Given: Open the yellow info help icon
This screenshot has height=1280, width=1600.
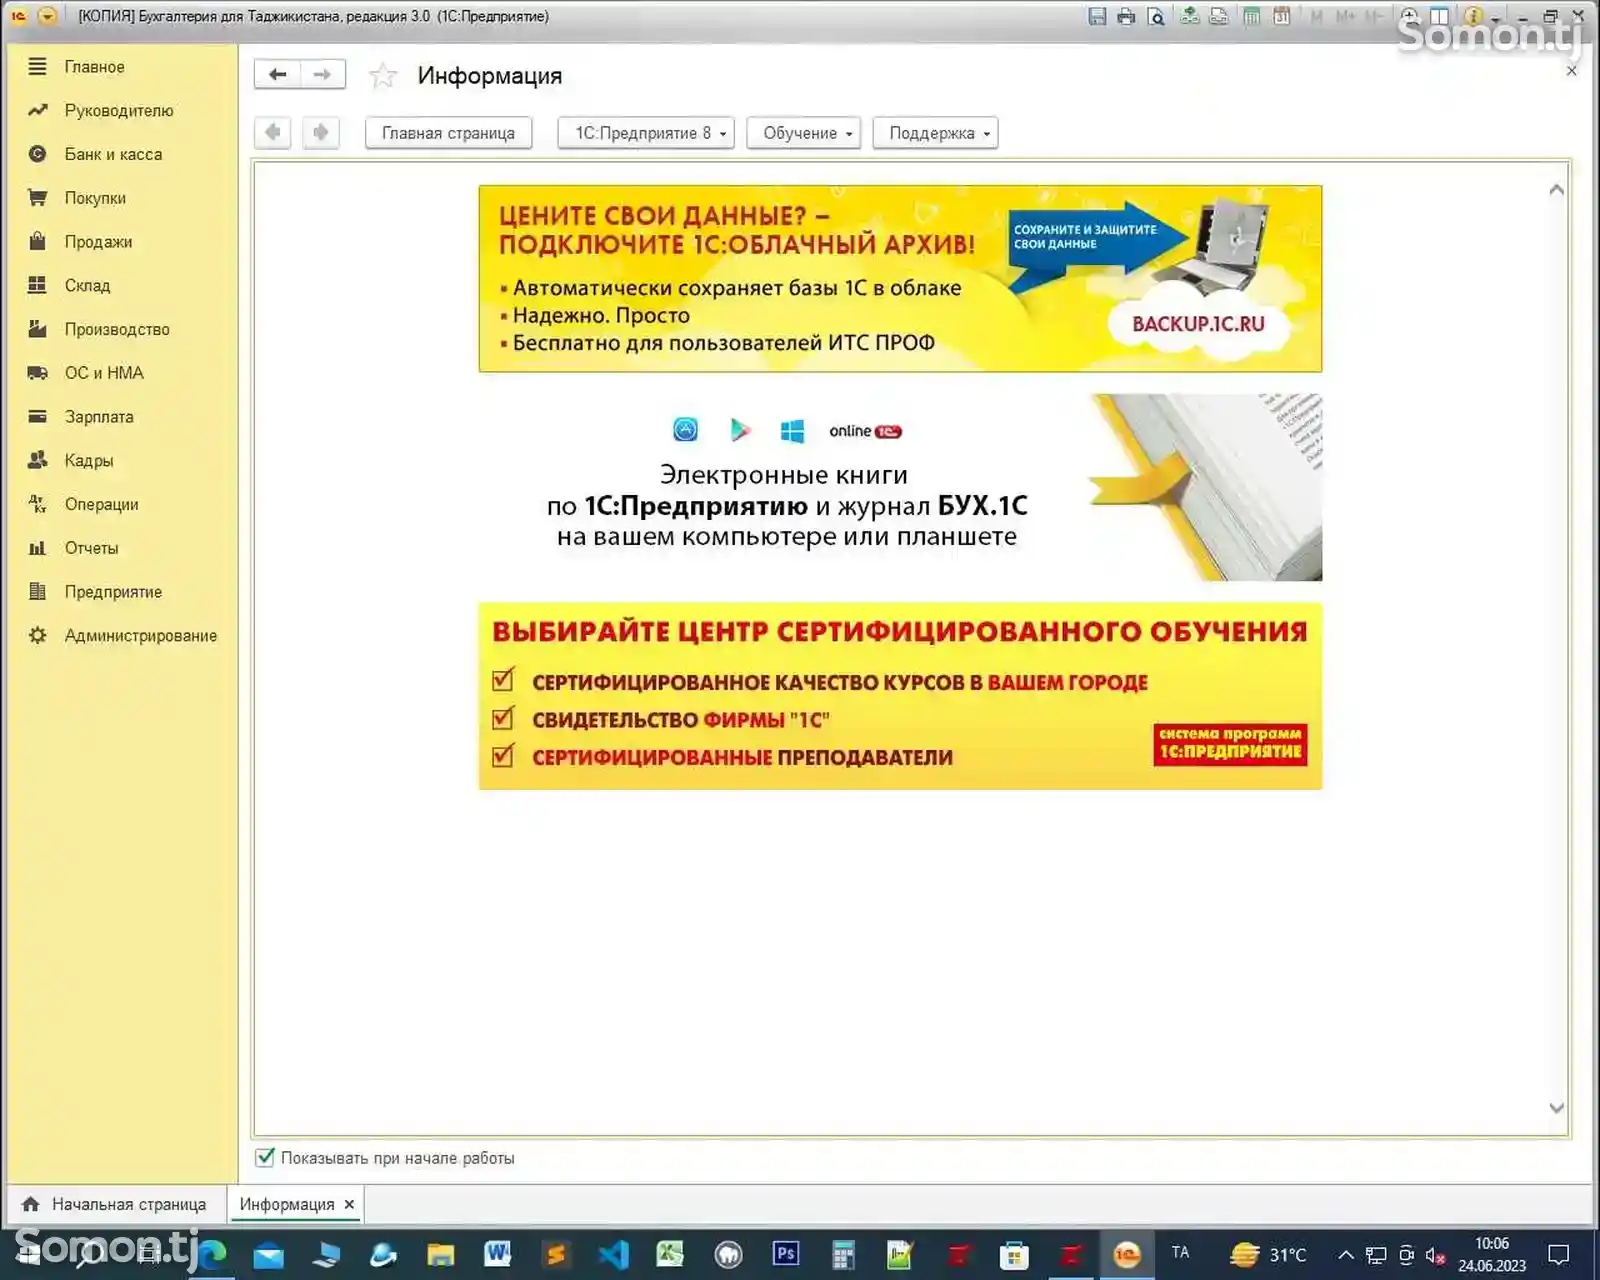Looking at the screenshot, I should coord(1473,16).
